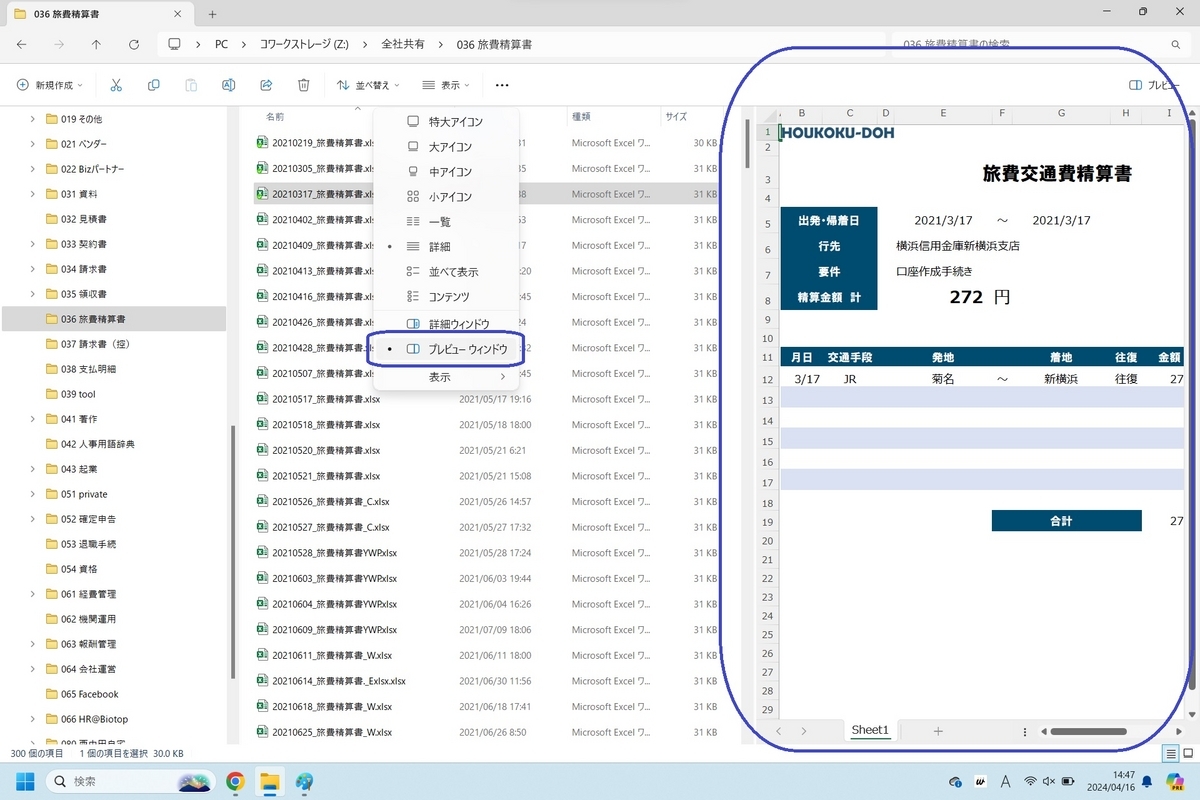The image size is (1200, 800).
Task: Switch to details view icon in status bar
Action: (x=1170, y=754)
